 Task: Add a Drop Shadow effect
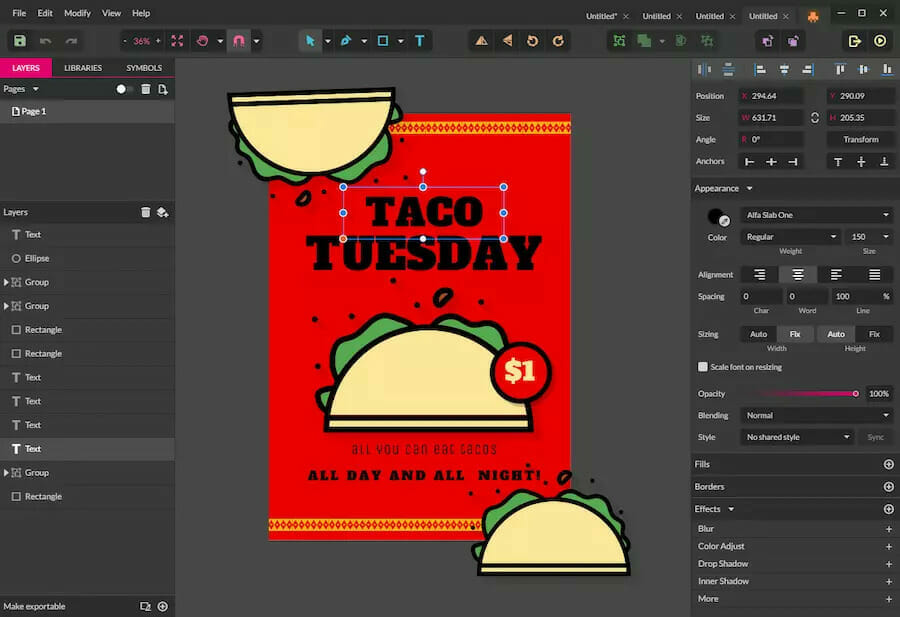tap(889, 564)
